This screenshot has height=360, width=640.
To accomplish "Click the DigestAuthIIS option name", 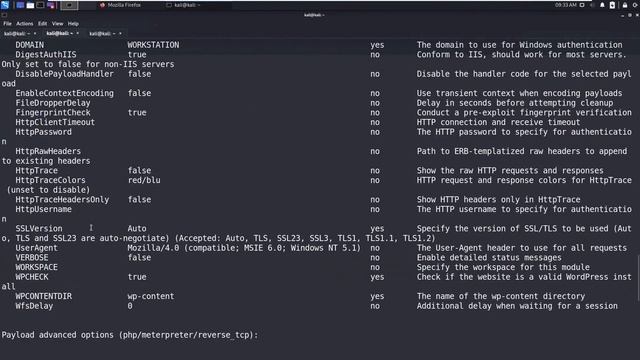I will pos(46,55).
